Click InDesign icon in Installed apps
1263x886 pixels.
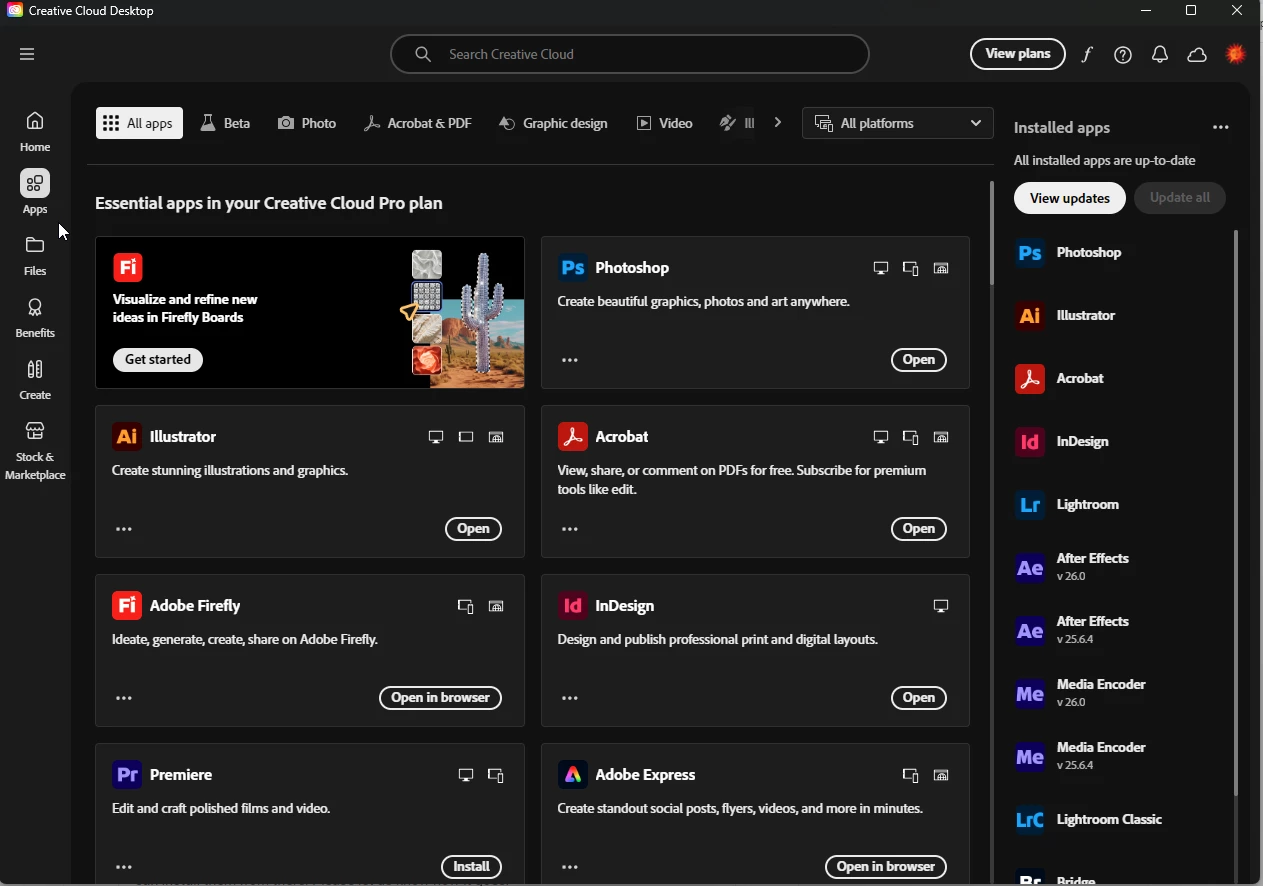click(x=1030, y=442)
